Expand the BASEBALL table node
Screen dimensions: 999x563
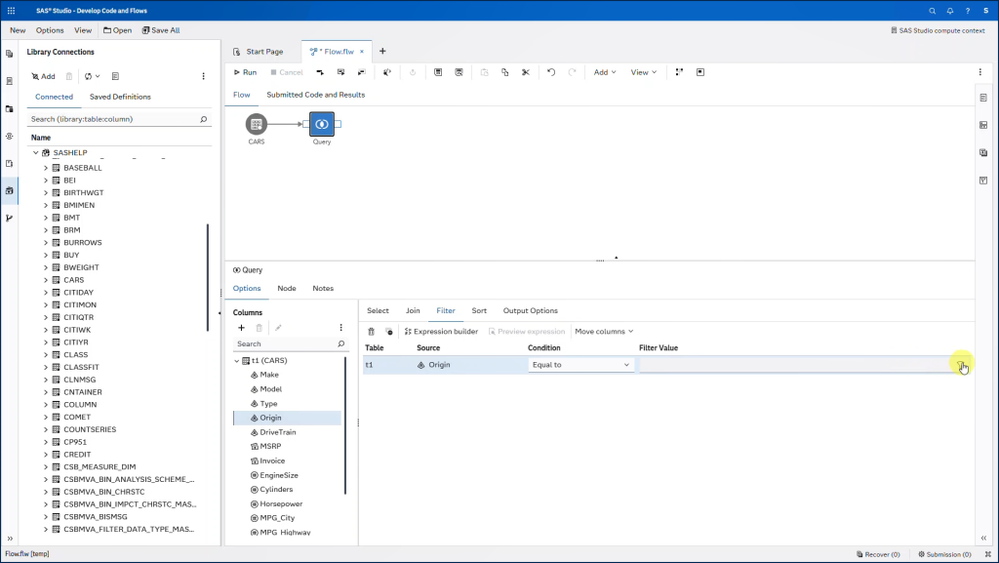coord(45,168)
